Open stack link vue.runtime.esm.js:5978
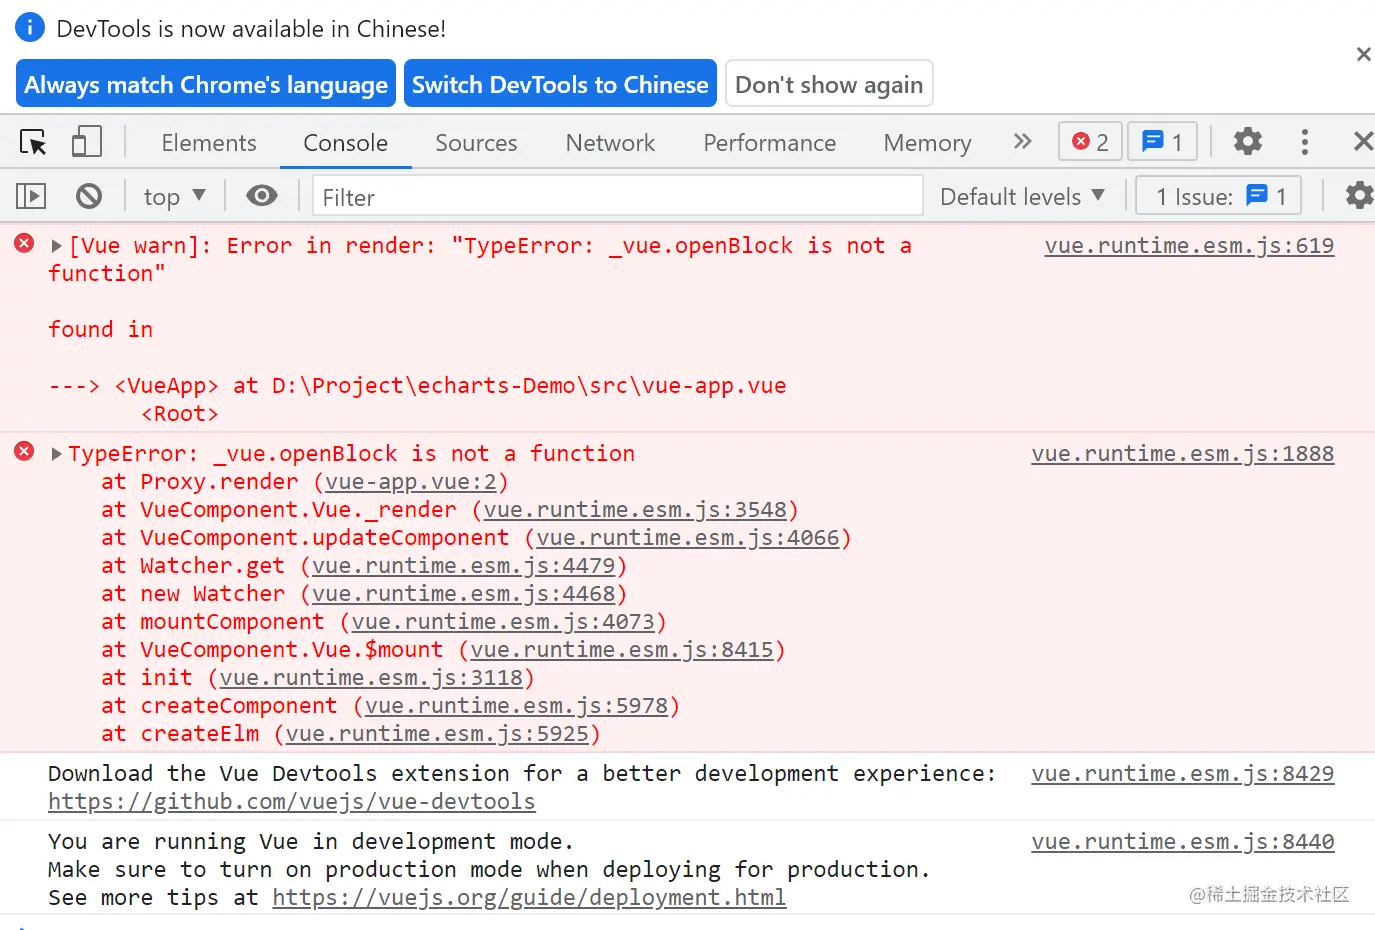Viewport: 1375px width, 930px height. point(516,706)
